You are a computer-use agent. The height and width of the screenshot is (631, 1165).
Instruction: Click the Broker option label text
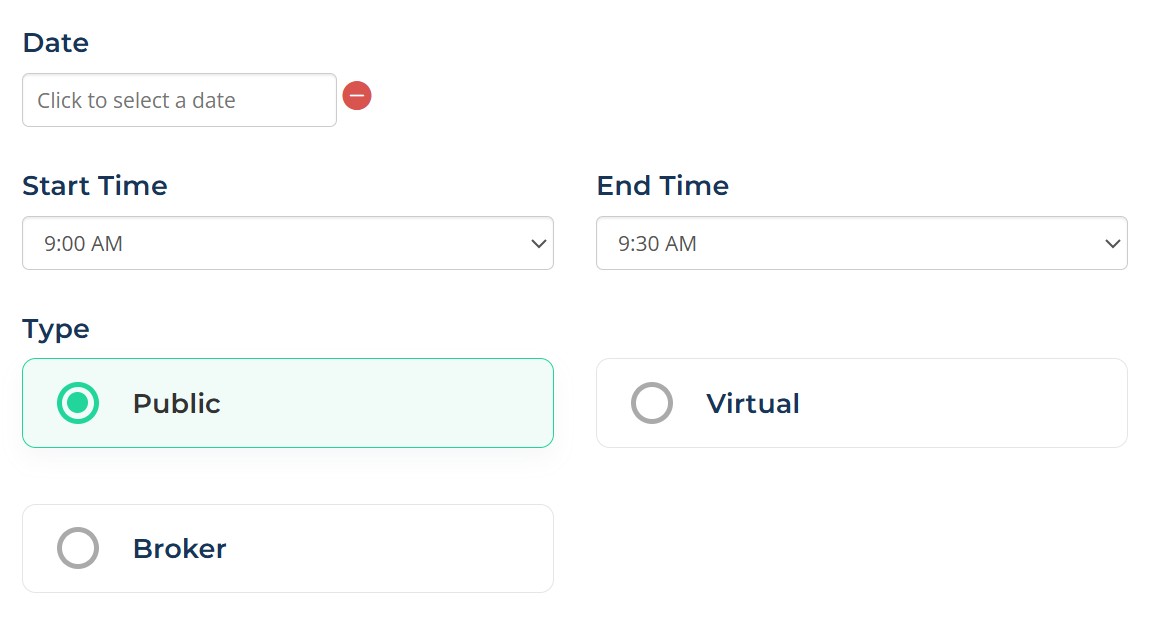pyautogui.click(x=179, y=549)
